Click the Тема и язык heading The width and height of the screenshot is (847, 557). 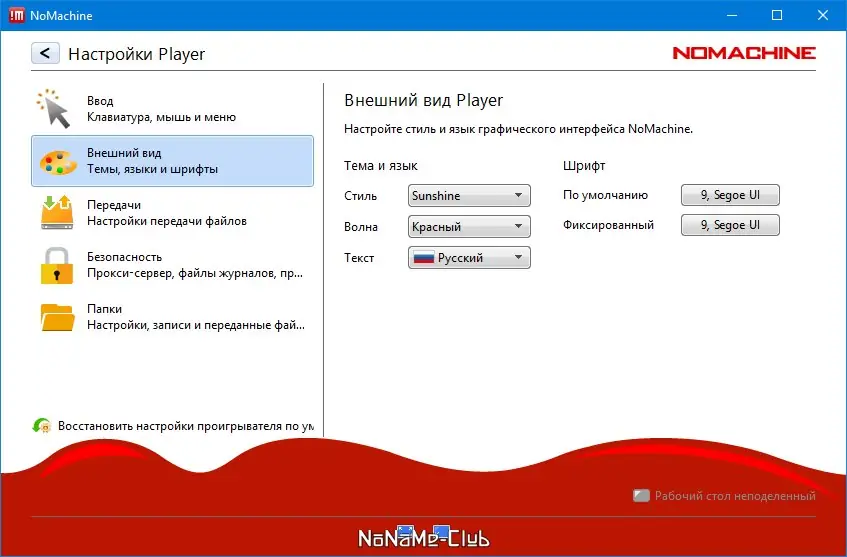(380, 166)
